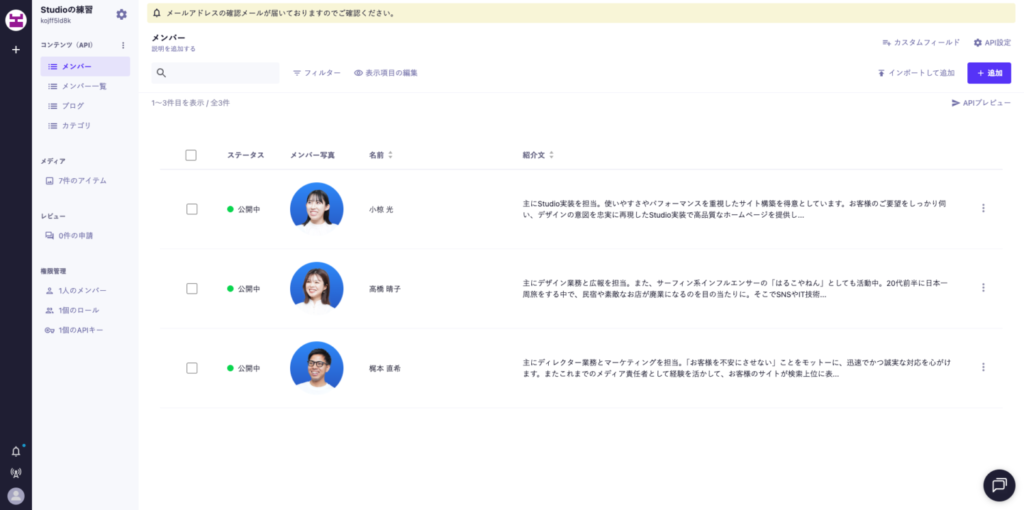Sort by the 名前 column arrows
1024x510 pixels.
pyautogui.click(x=391, y=155)
